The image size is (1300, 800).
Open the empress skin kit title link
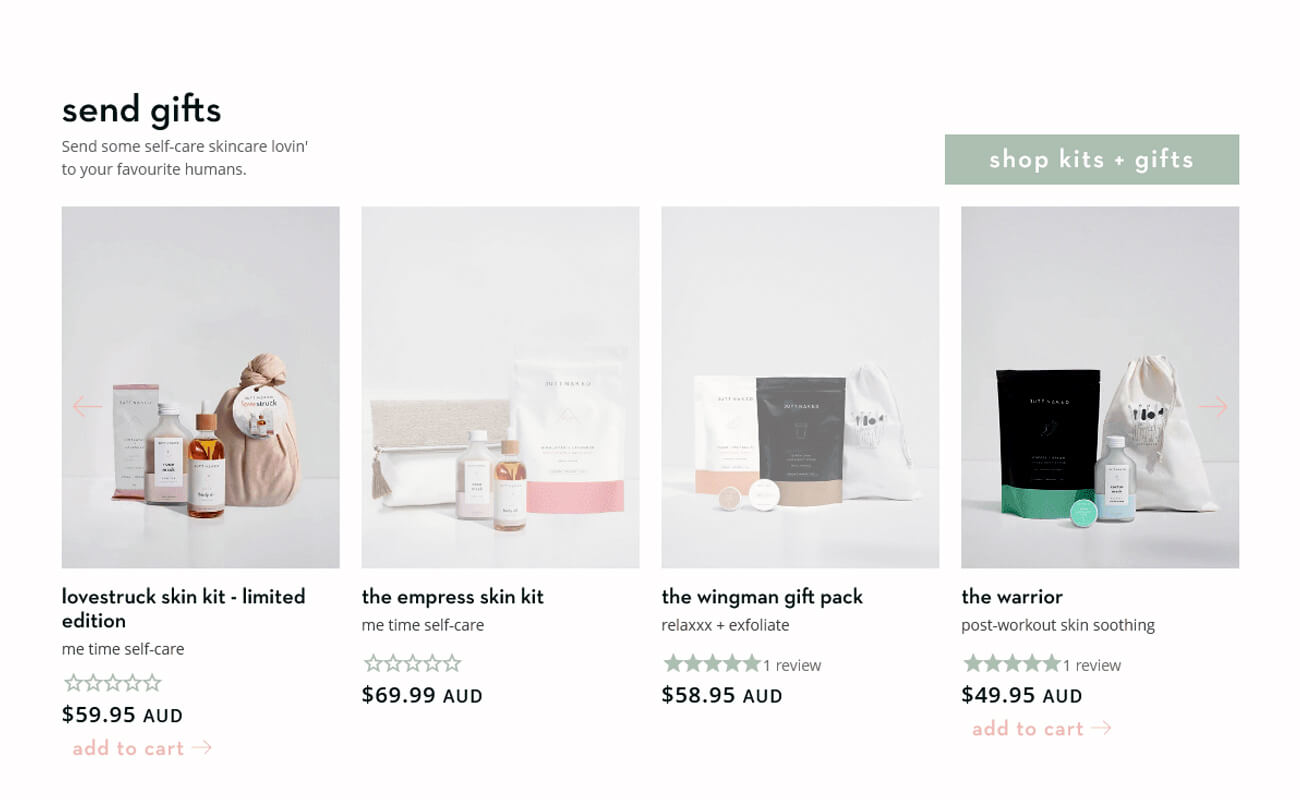coord(453,597)
